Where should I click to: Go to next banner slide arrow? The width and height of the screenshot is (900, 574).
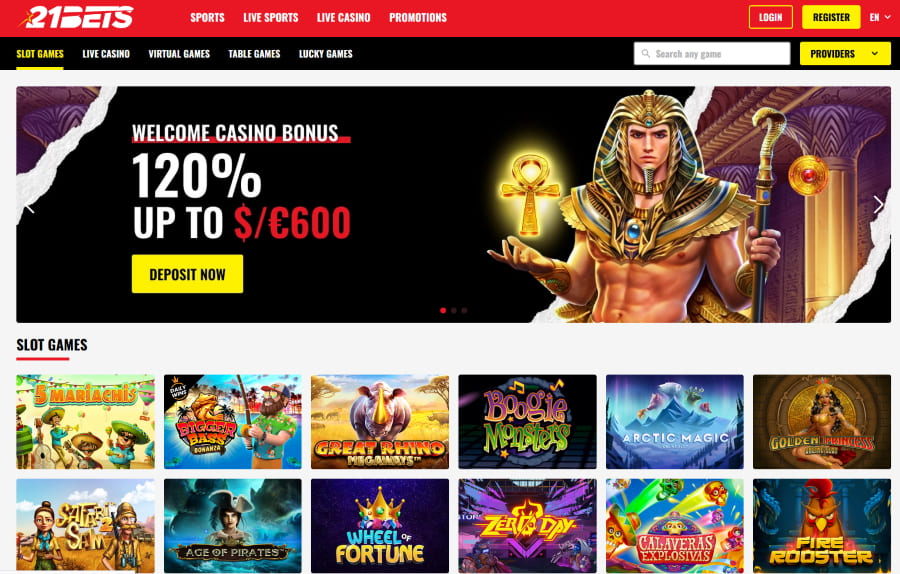[x=878, y=204]
